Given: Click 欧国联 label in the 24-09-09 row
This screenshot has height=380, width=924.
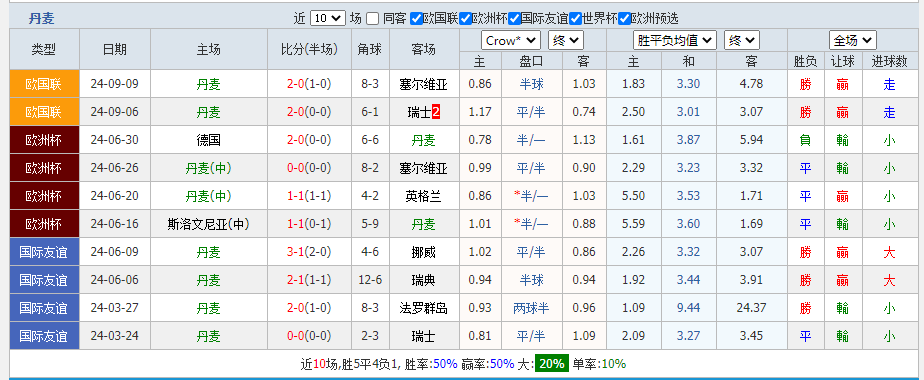Looking at the screenshot, I should 44,84.
